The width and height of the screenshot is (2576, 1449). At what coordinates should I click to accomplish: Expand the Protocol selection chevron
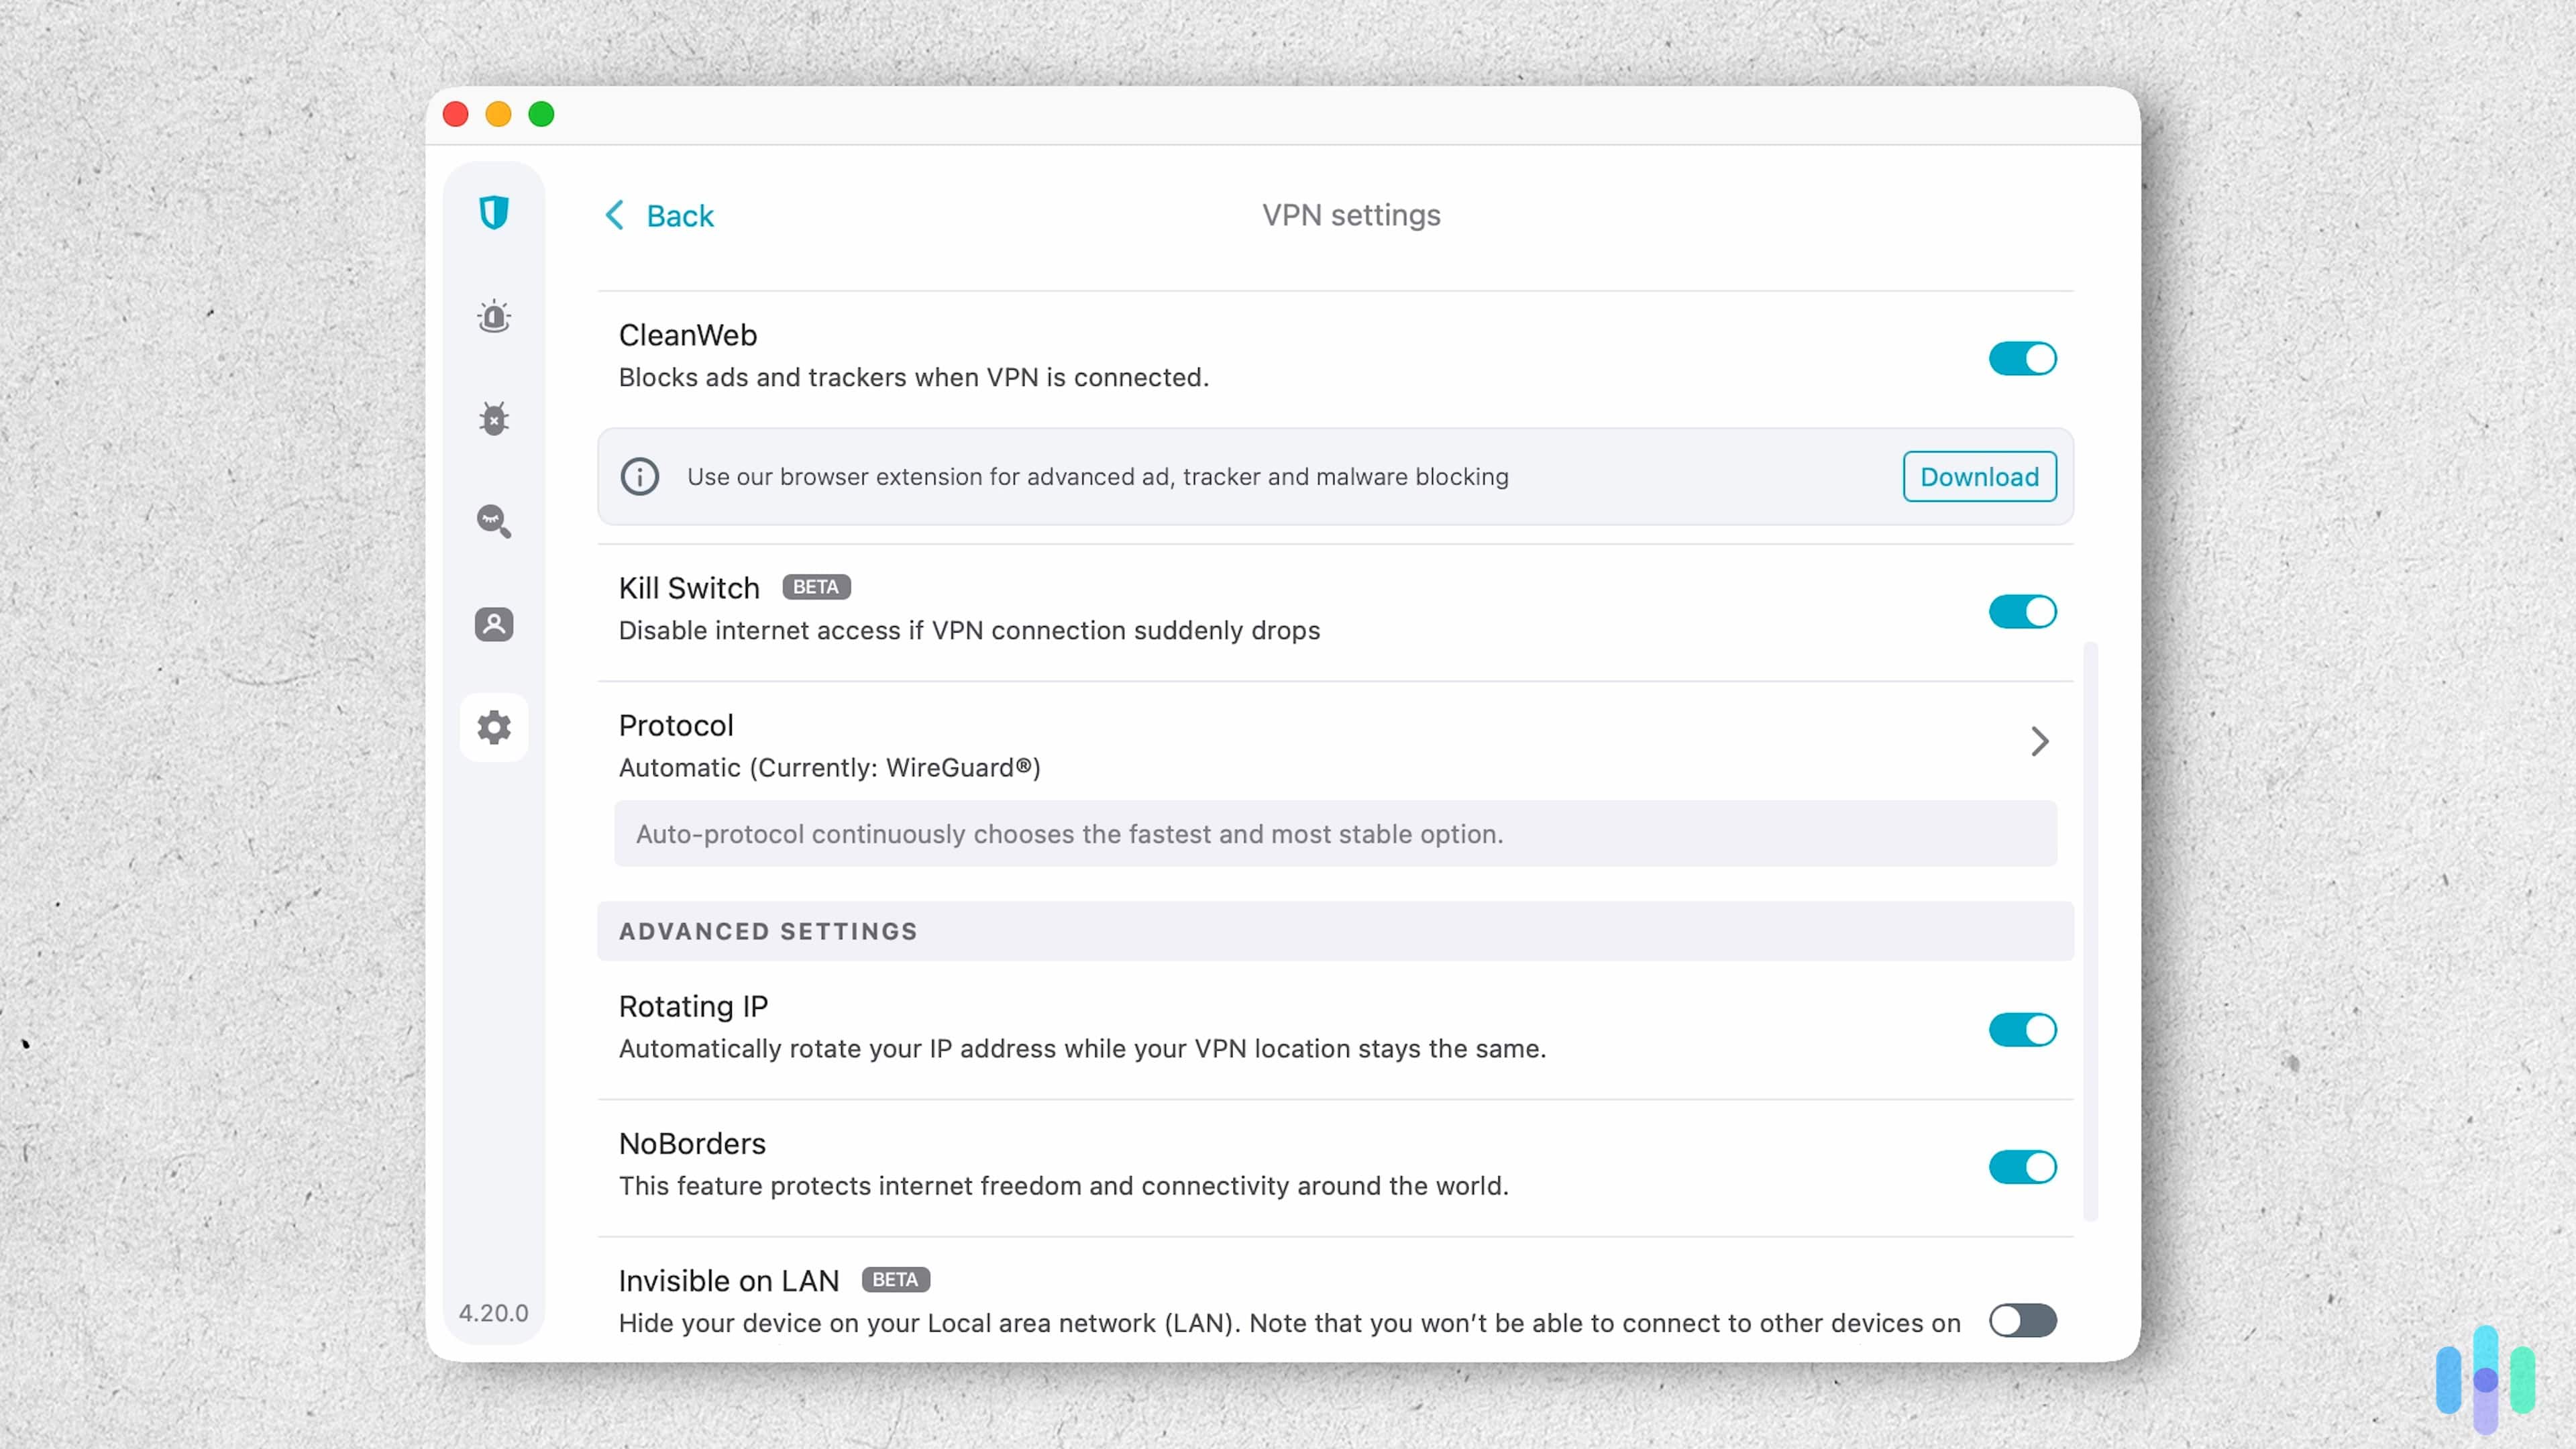click(x=2040, y=741)
